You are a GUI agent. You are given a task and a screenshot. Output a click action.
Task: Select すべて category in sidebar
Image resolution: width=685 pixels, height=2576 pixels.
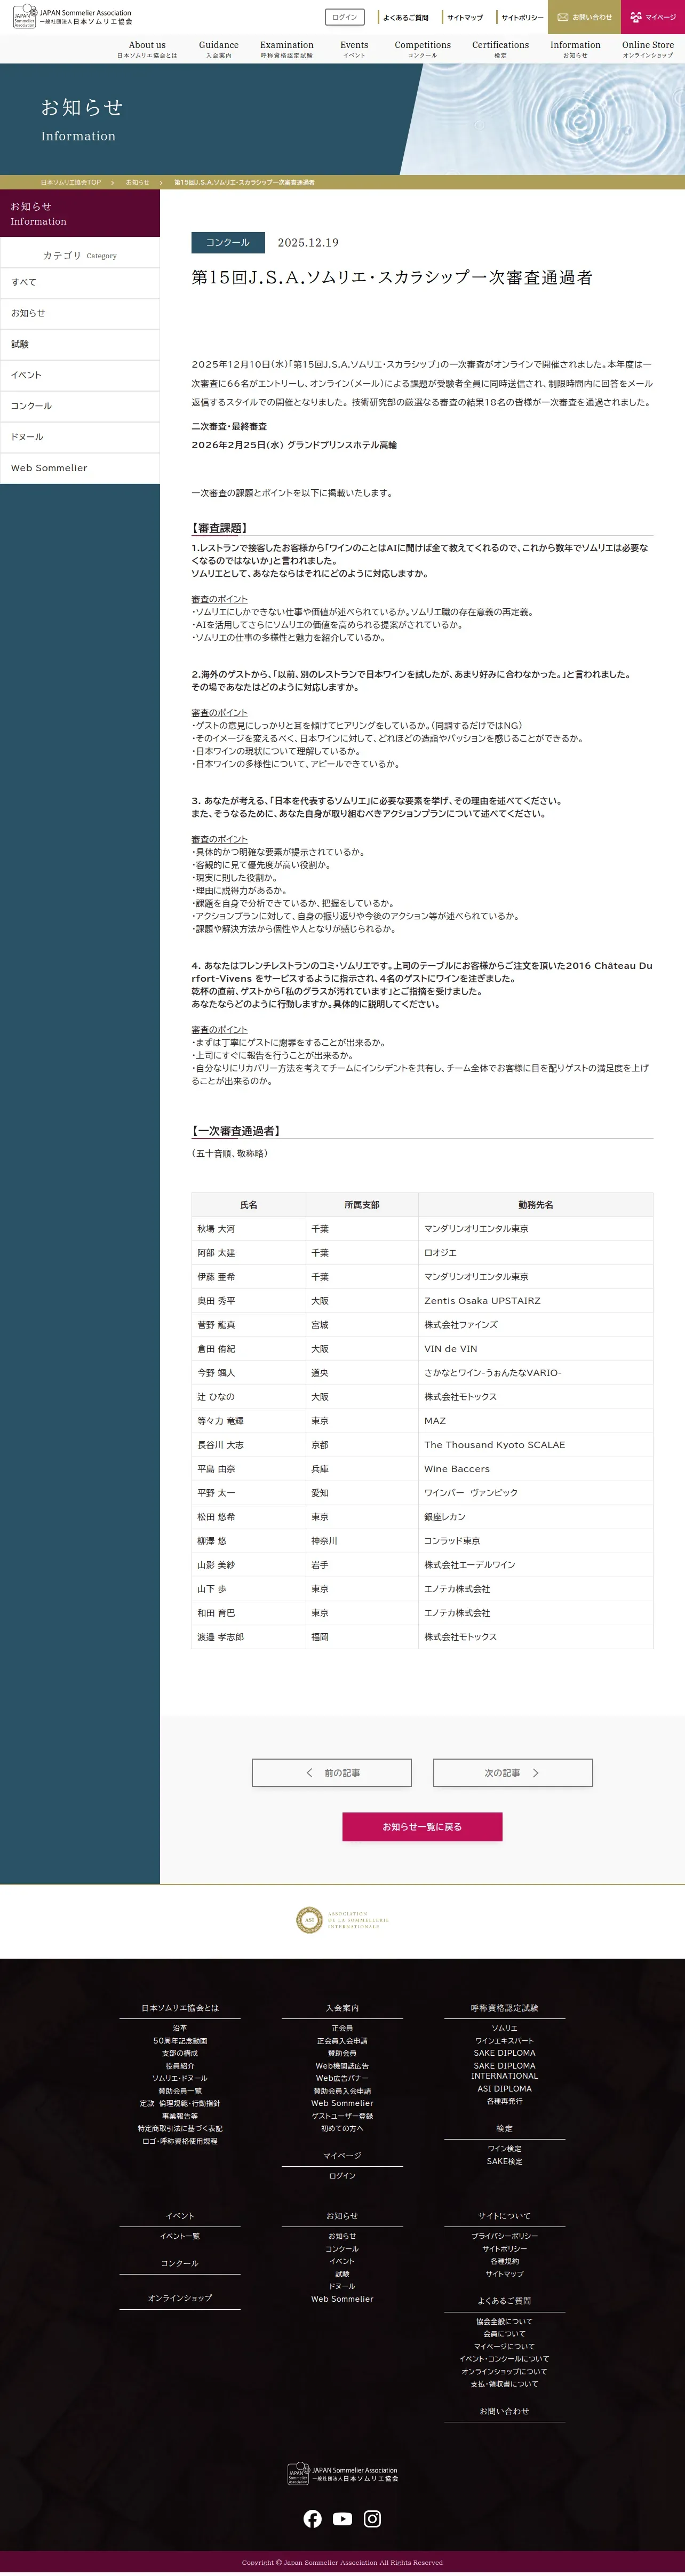tap(80, 282)
